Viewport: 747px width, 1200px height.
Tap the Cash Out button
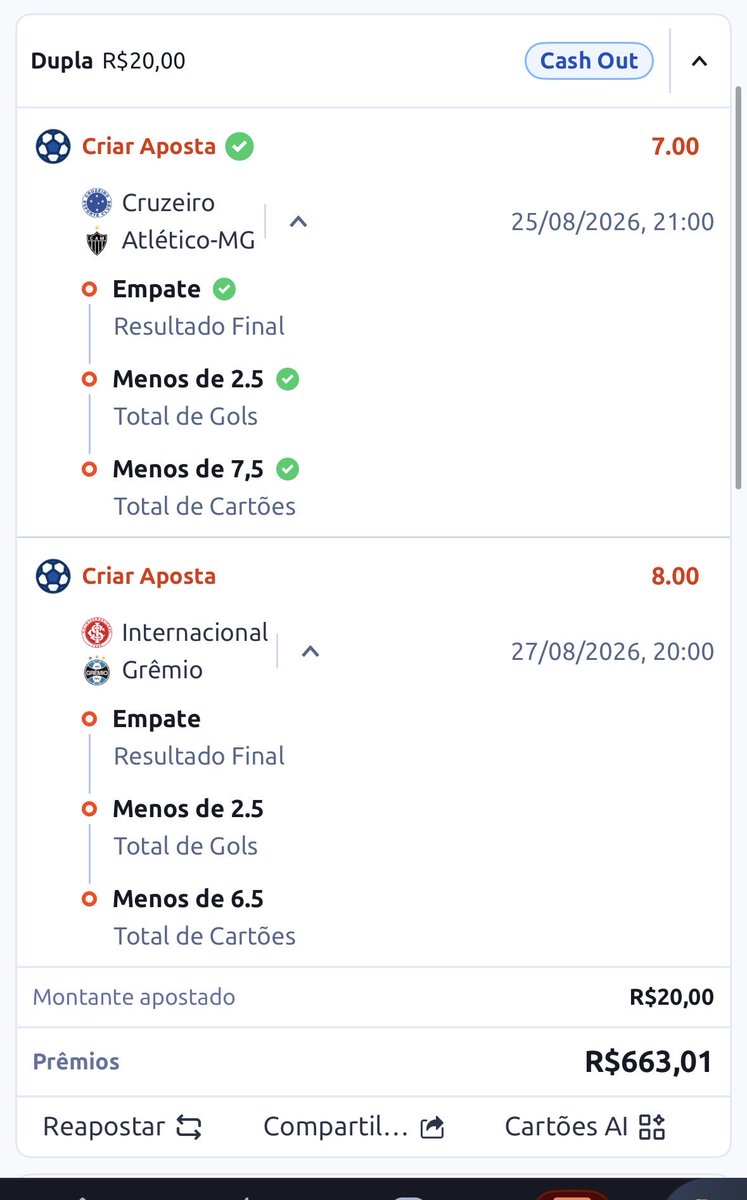(589, 61)
